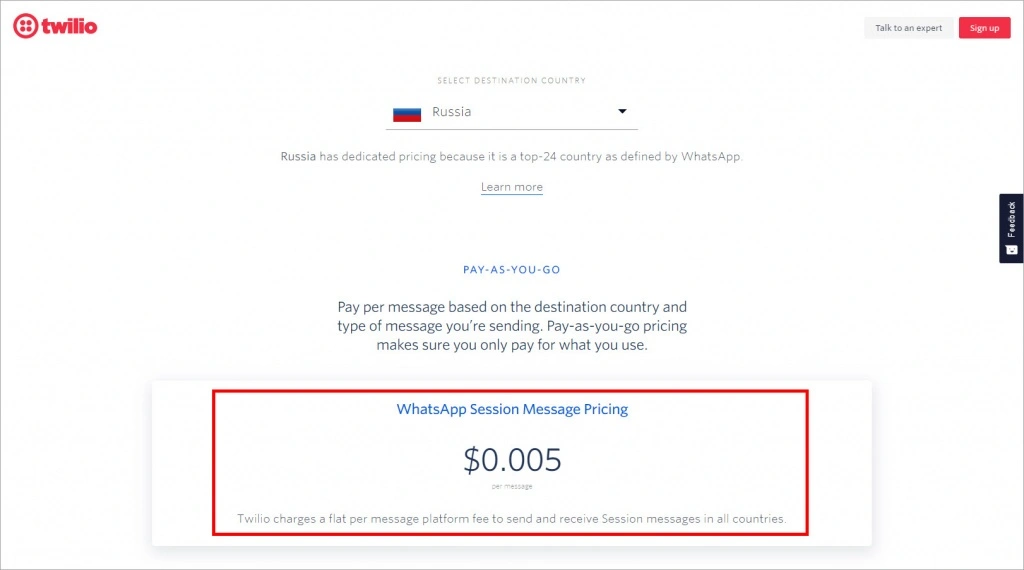The height and width of the screenshot is (570, 1024).
Task: Click the Select Destination Country label
Action: tap(511, 80)
